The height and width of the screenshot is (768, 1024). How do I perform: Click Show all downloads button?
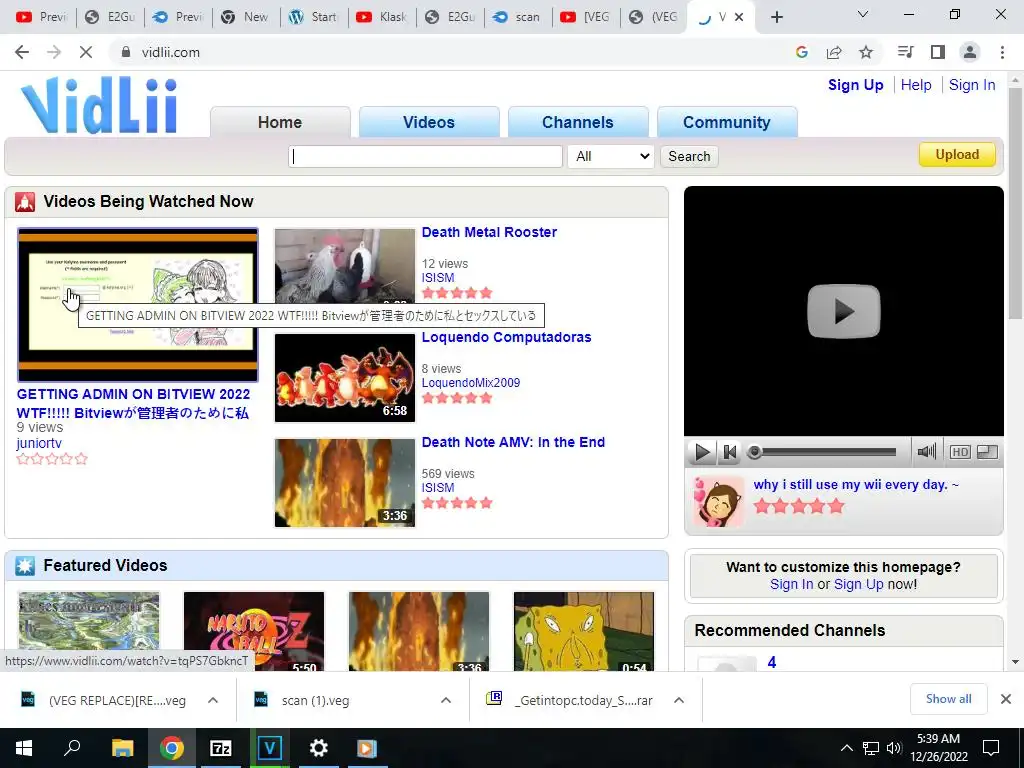click(948, 699)
